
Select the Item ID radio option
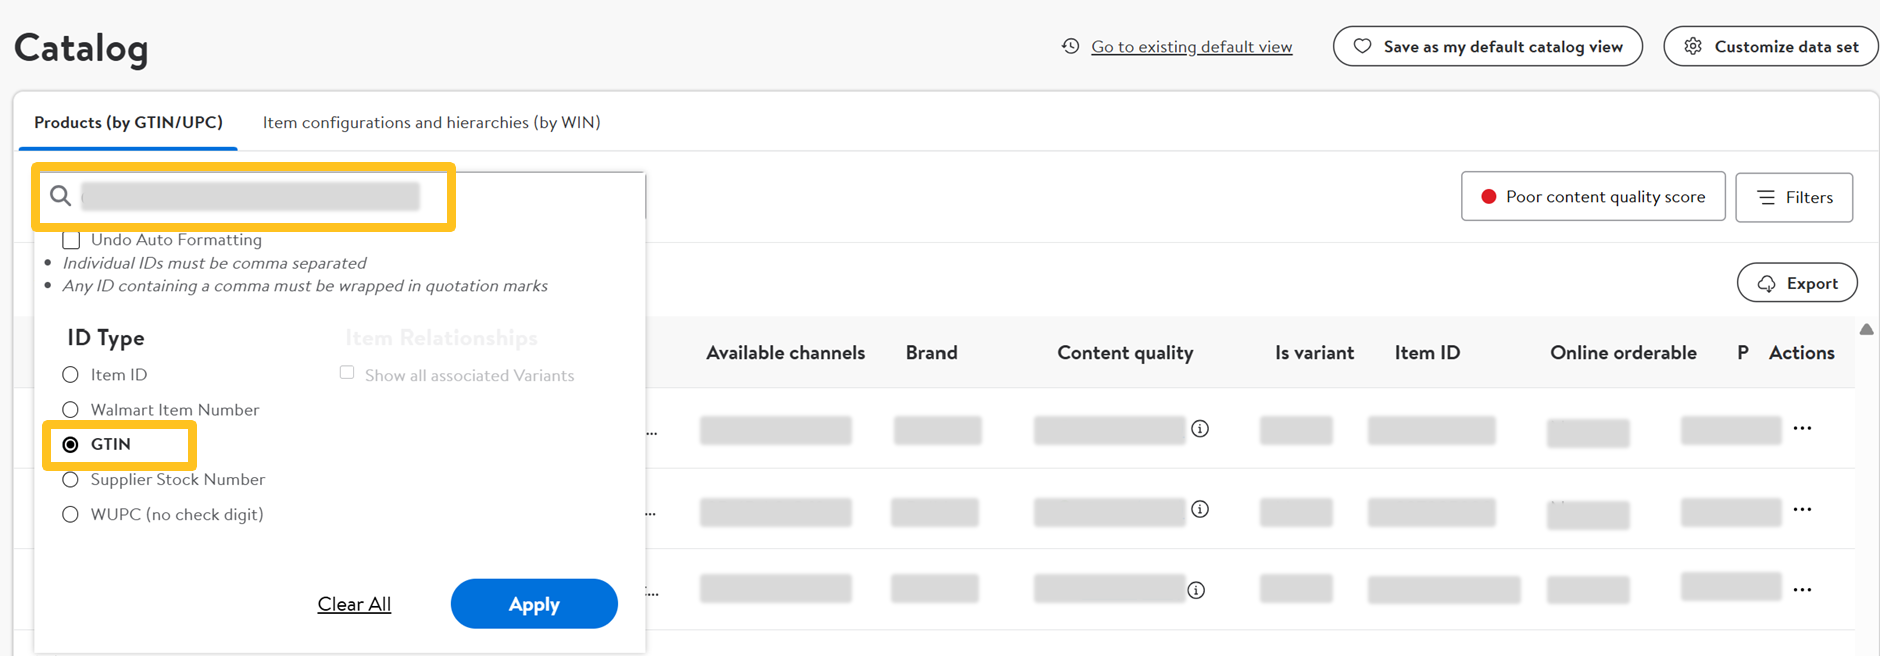tap(70, 375)
